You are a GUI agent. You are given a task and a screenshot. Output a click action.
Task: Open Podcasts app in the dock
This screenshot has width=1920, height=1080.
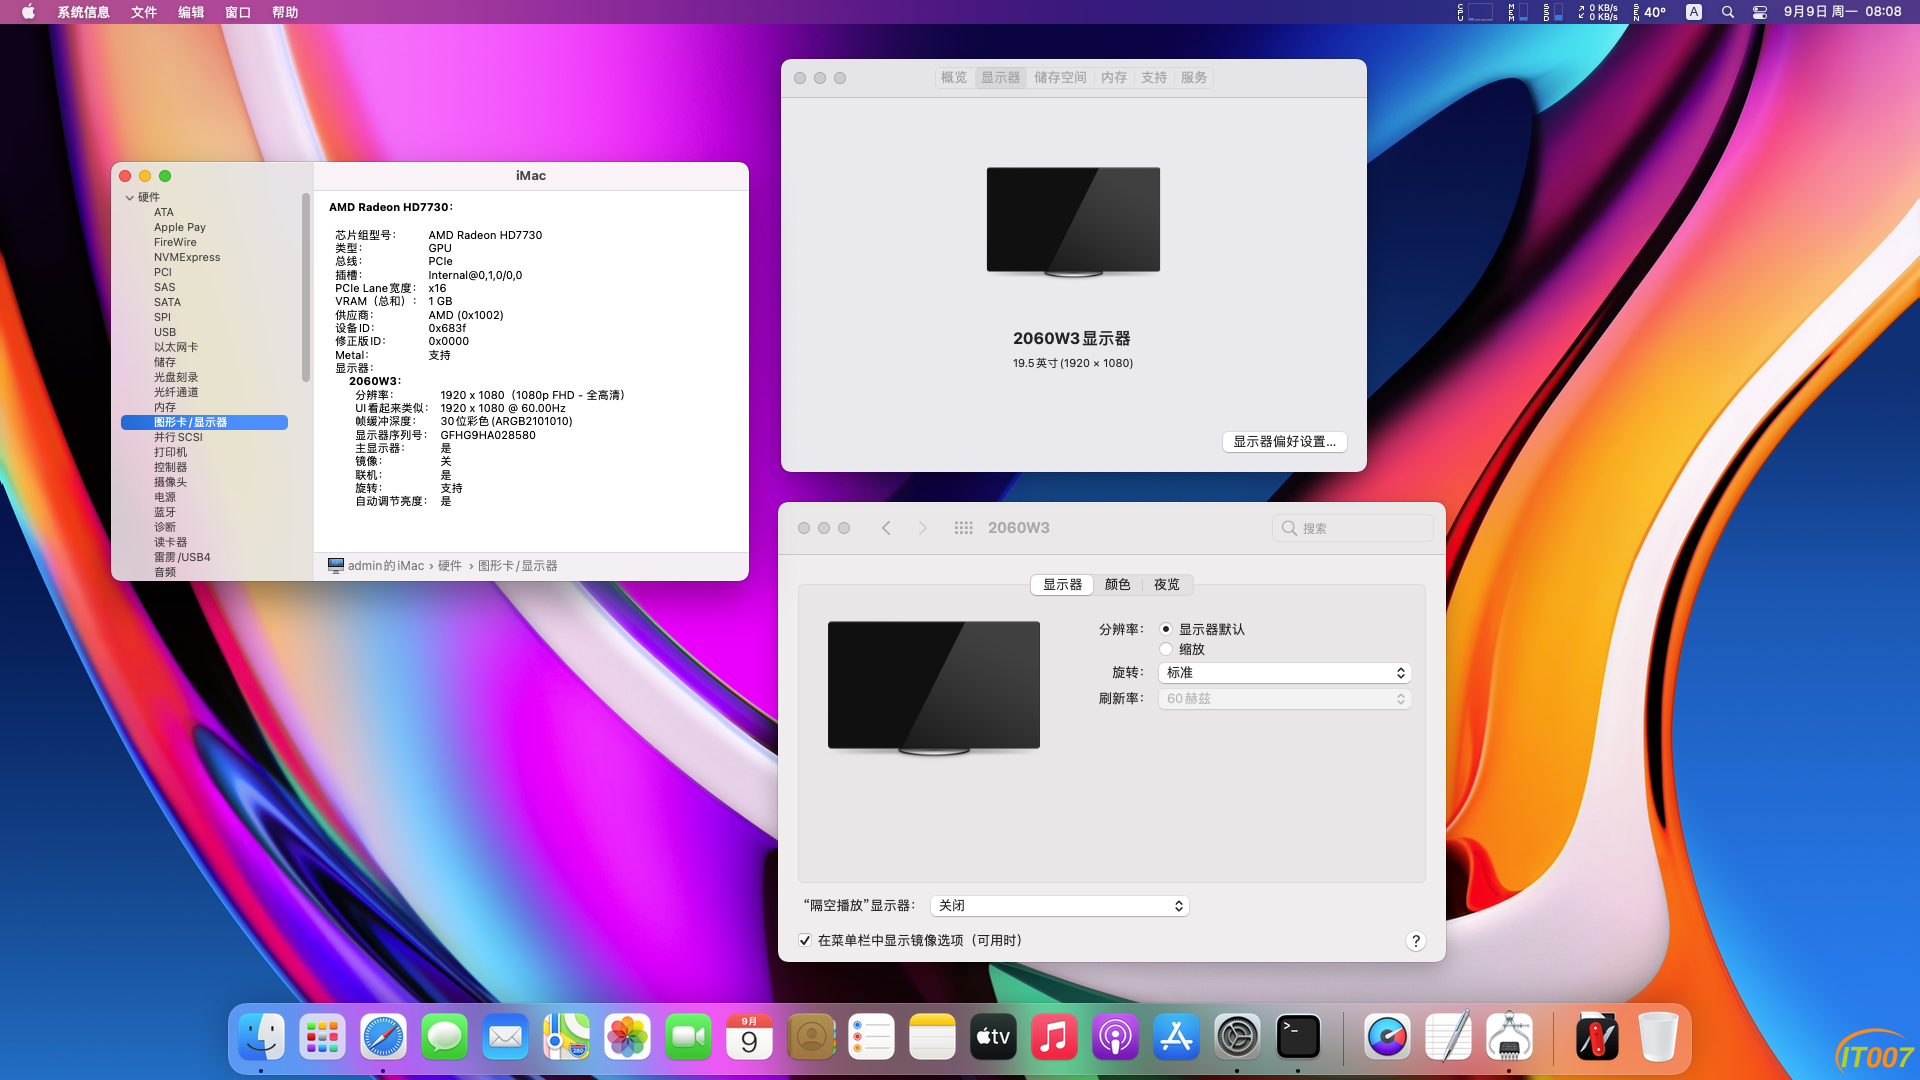[x=1115, y=1037]
